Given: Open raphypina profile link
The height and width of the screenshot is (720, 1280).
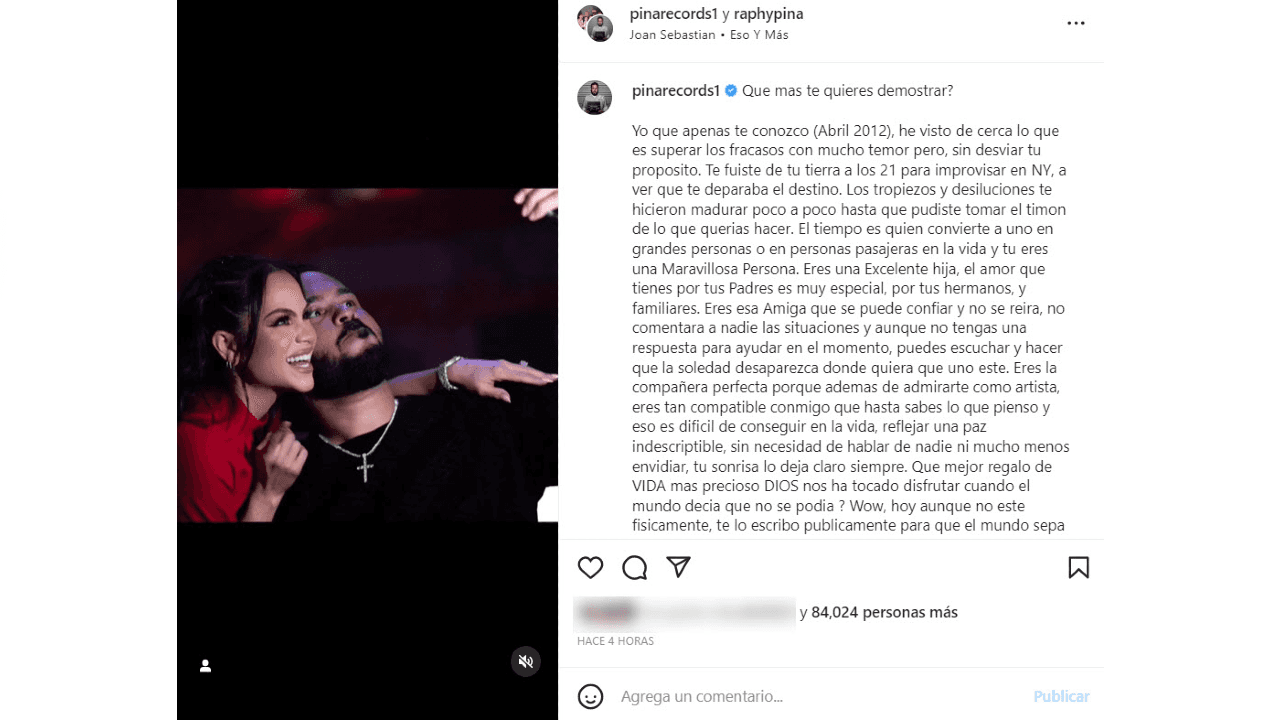Looking at the screenshot, I should click(768, 14).
